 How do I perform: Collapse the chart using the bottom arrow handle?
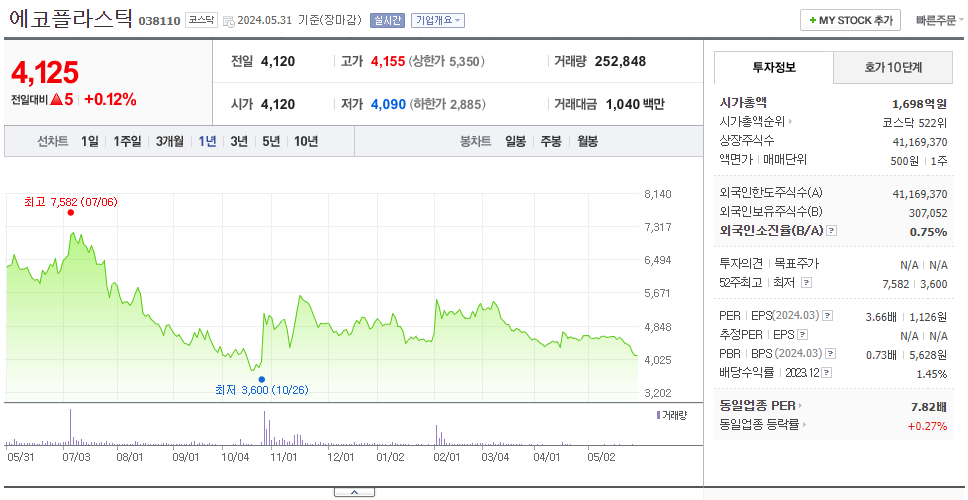pos(354,493)
